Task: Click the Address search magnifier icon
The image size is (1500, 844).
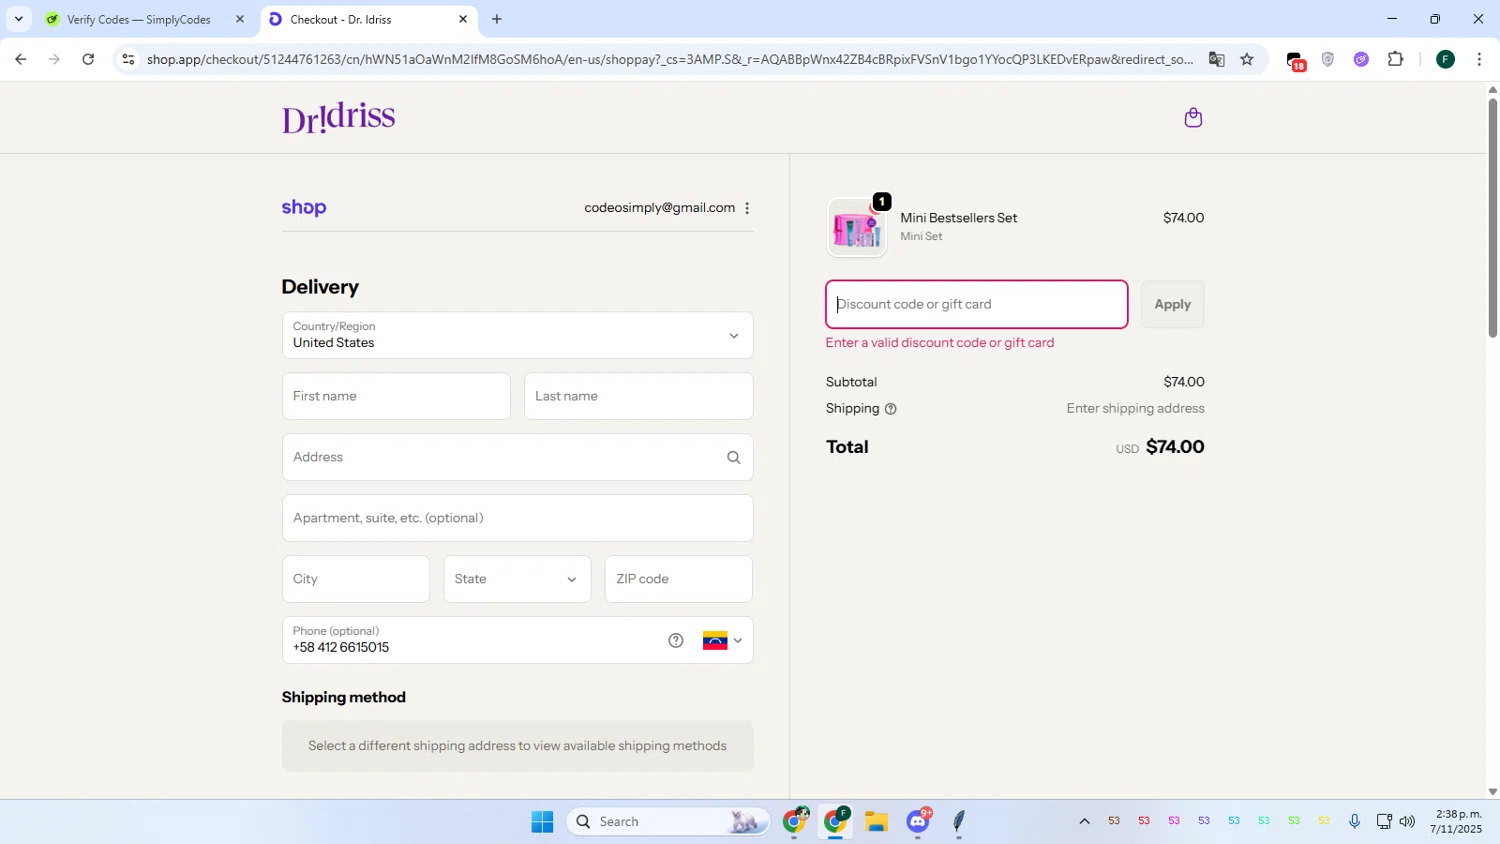Action: [x=733, y=457]
